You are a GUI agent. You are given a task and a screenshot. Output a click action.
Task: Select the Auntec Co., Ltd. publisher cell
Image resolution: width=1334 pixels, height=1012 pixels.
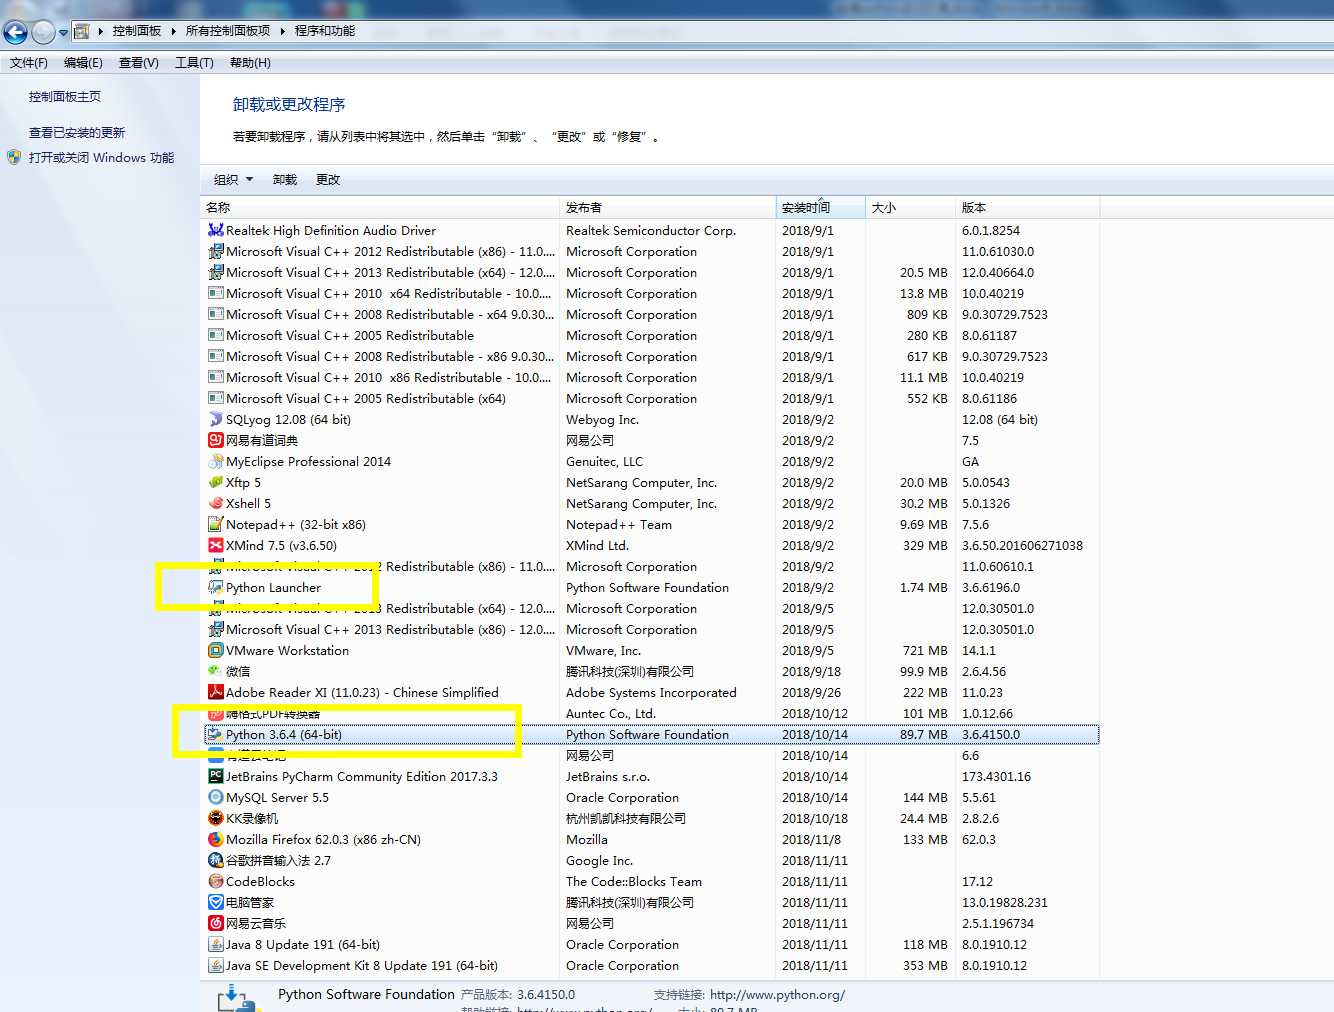click(611, 713)
